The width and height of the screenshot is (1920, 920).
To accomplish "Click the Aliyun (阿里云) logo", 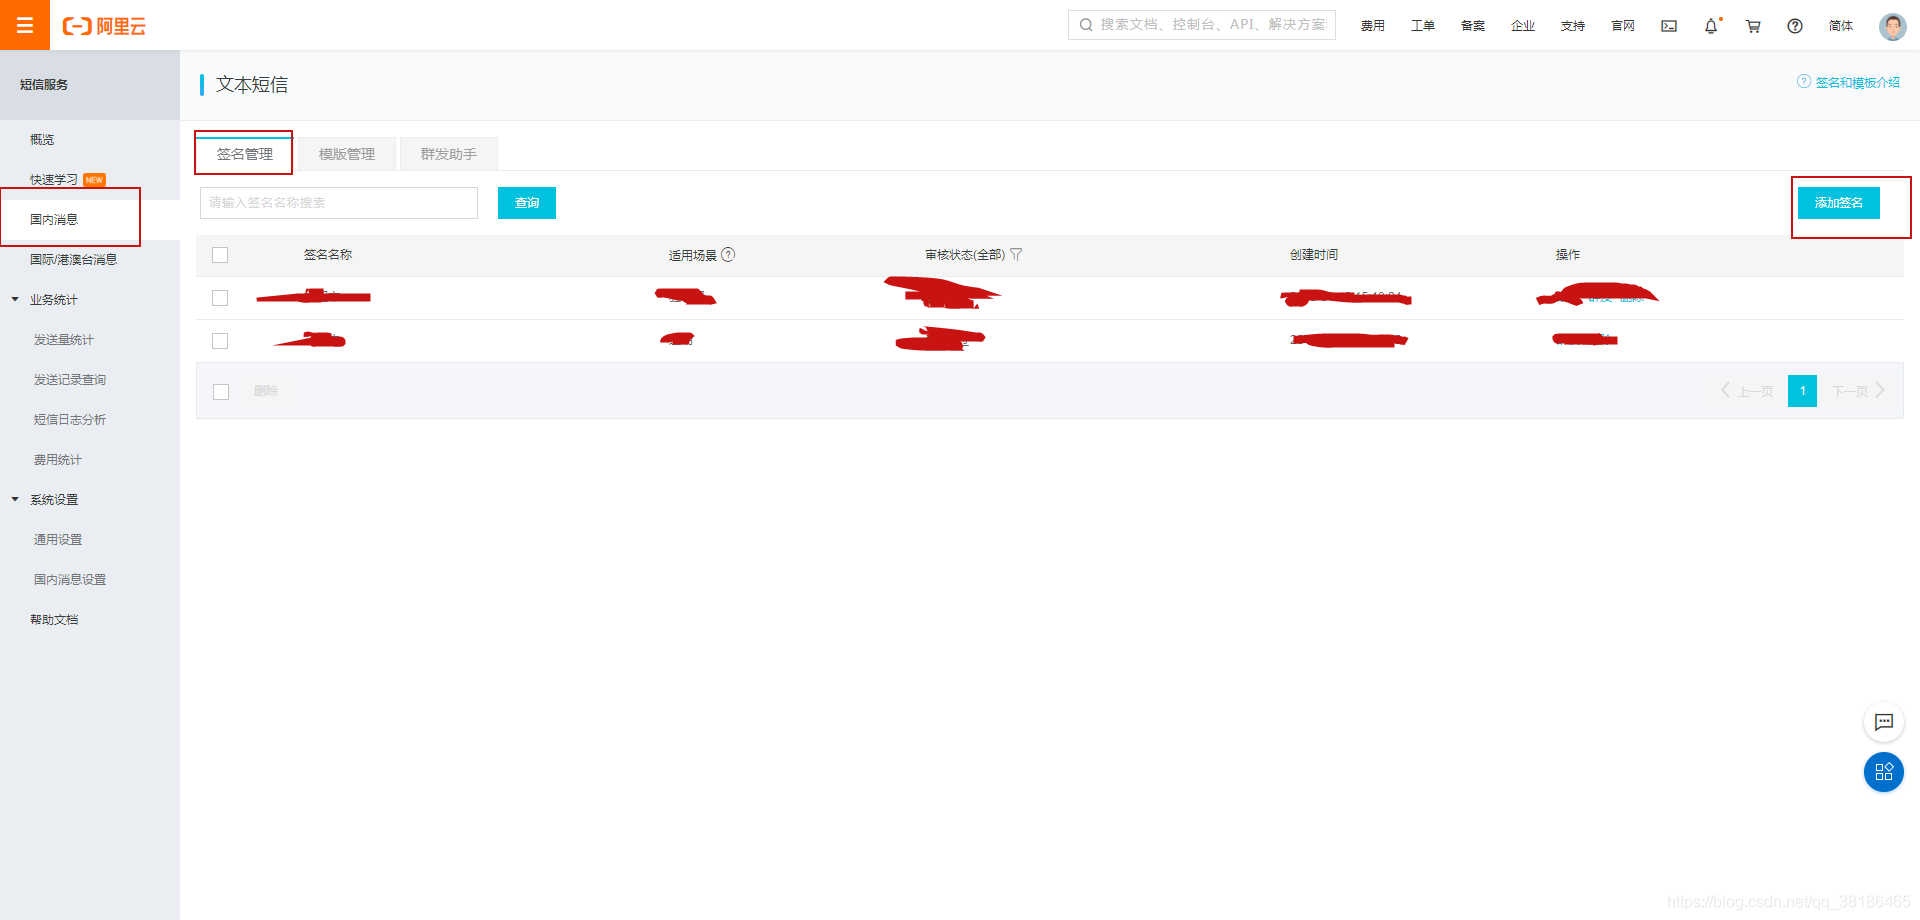I will point(104,25).
